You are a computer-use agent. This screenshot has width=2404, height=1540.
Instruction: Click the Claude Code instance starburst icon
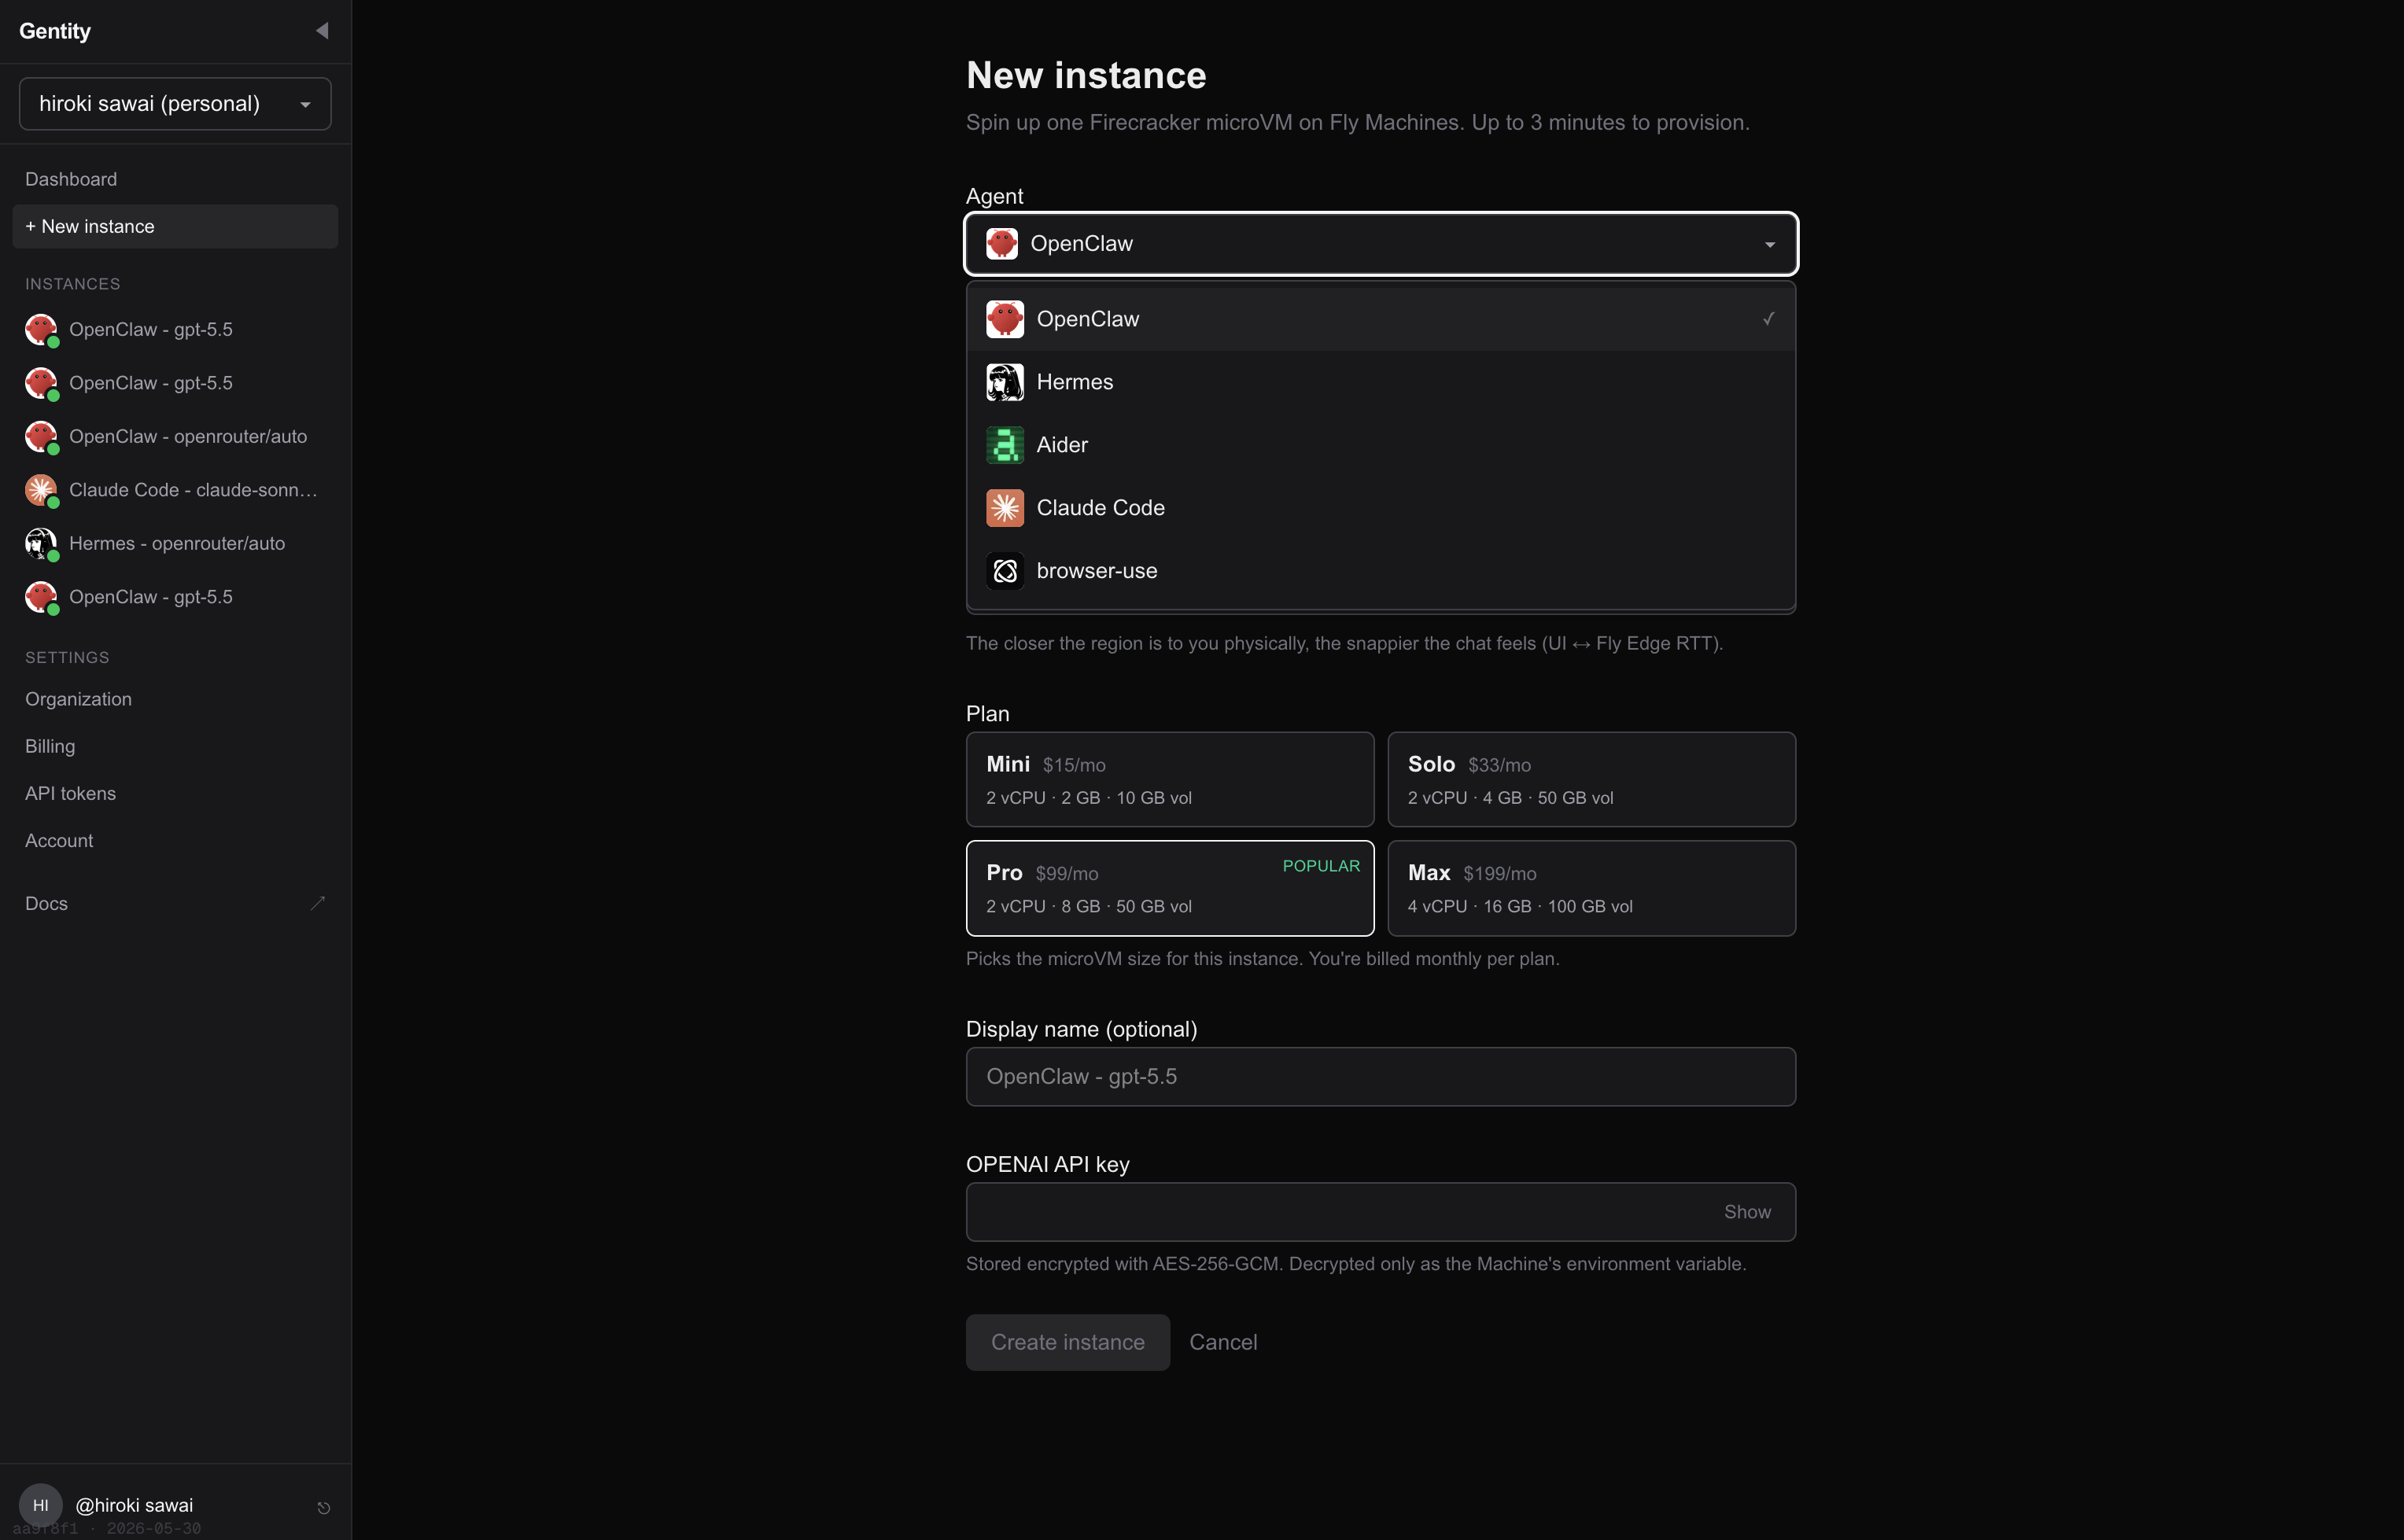[x=41, y=490]
